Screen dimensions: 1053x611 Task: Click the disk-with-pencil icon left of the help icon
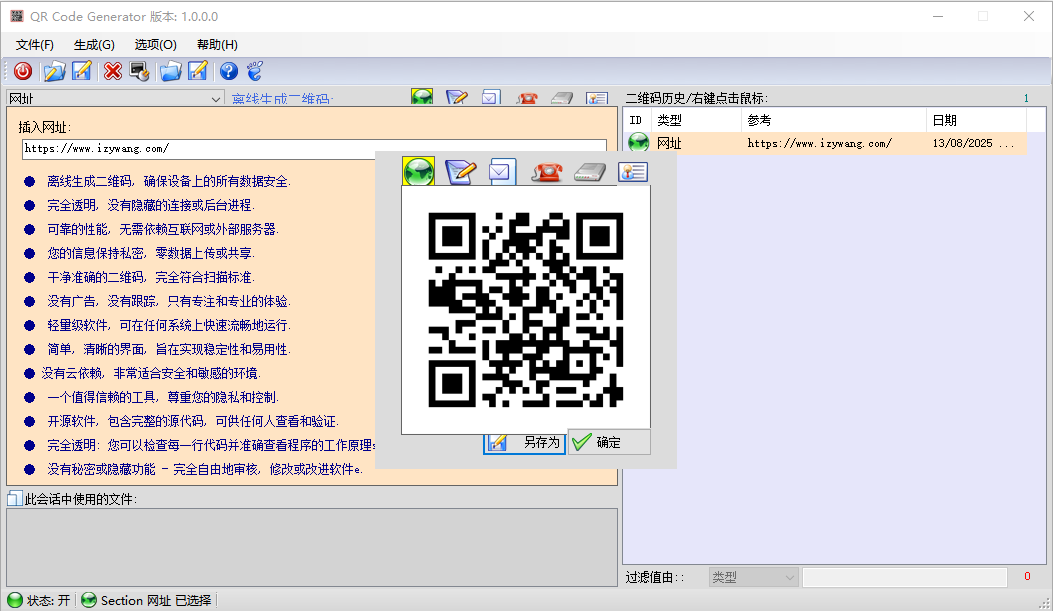pyautogui.click(x=198, y=71)
